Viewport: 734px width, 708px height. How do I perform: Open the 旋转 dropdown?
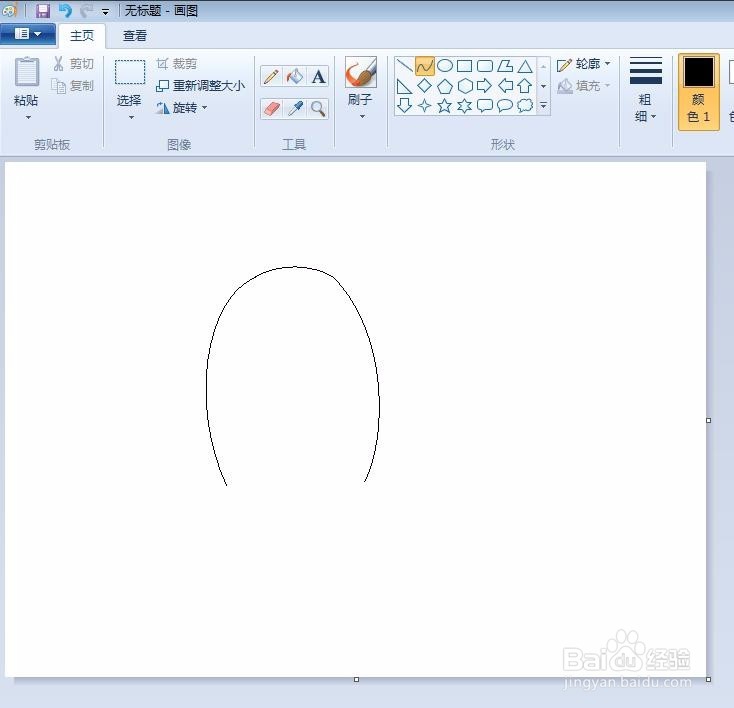(x=181, y=108)
